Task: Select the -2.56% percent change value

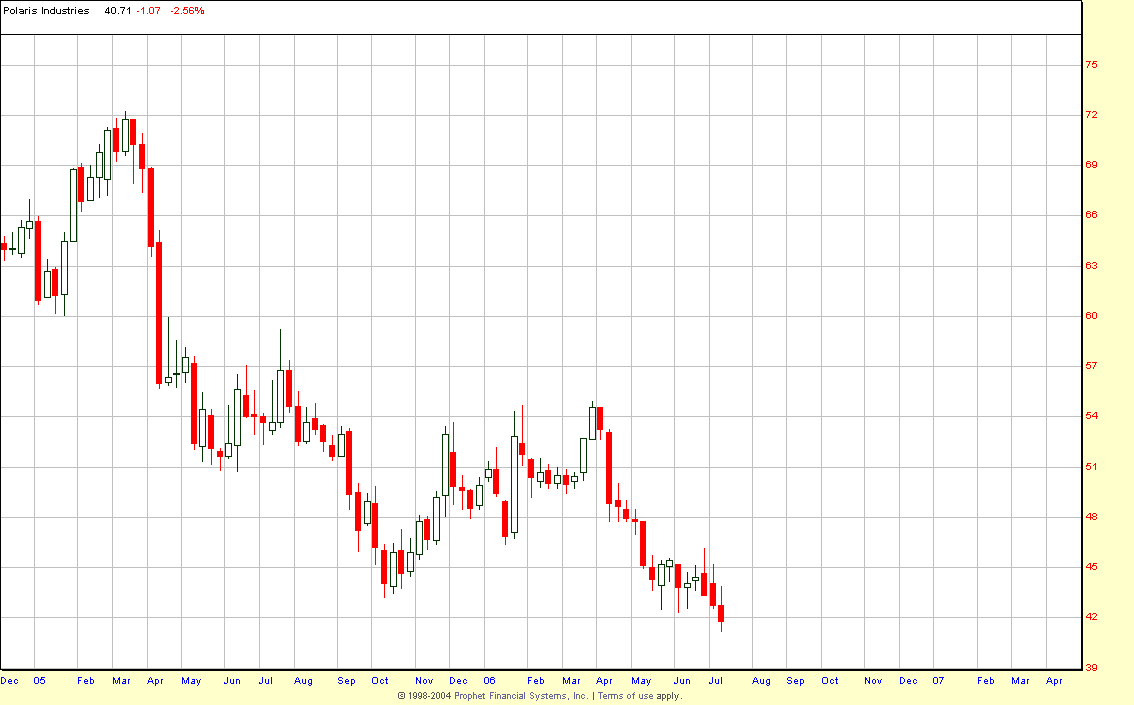Action: (x=187, y=11)
